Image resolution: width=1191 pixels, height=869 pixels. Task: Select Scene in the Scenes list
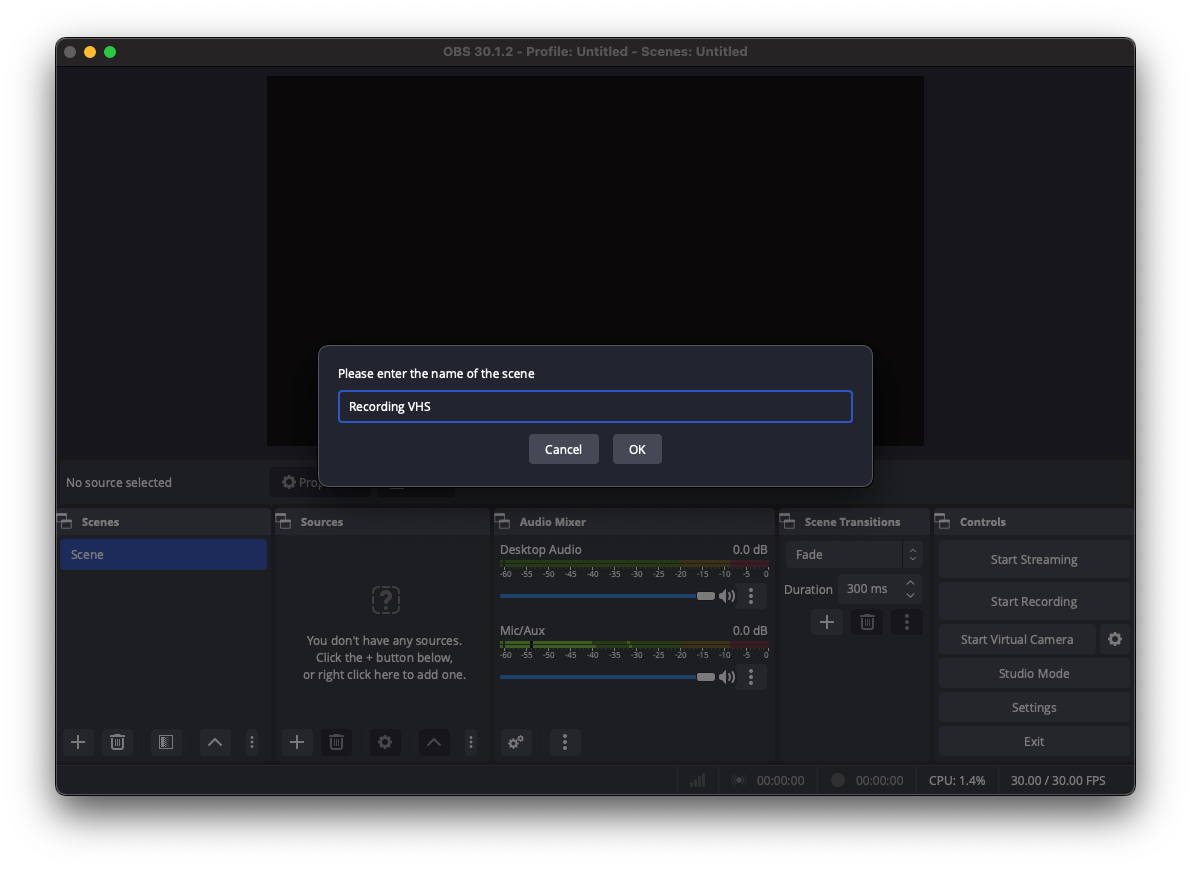point(163,555)
